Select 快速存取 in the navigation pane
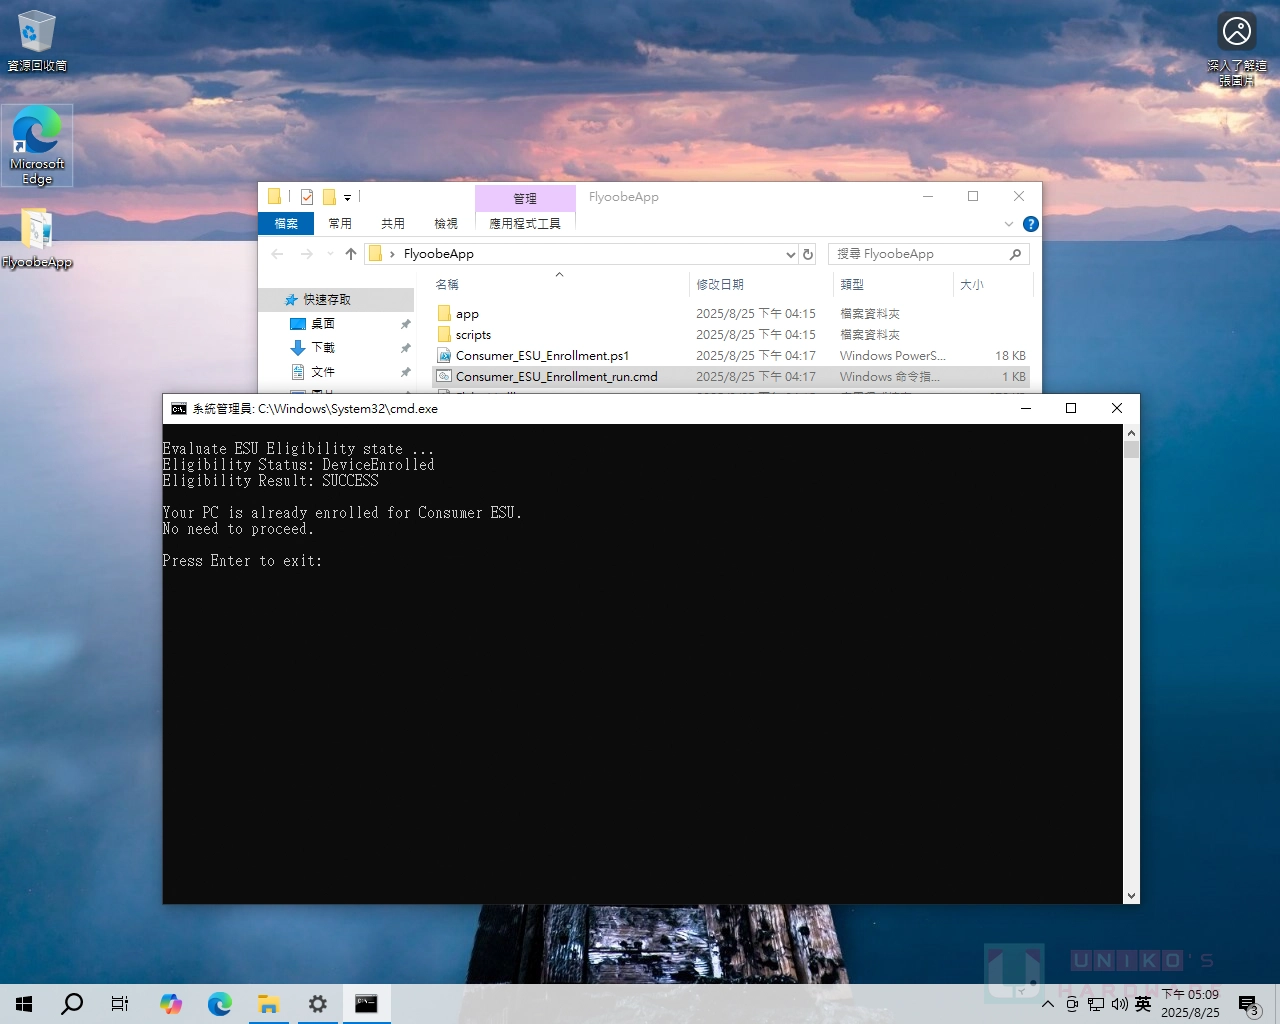This screenshot has height=1024, width=1280. coord(337,300)
